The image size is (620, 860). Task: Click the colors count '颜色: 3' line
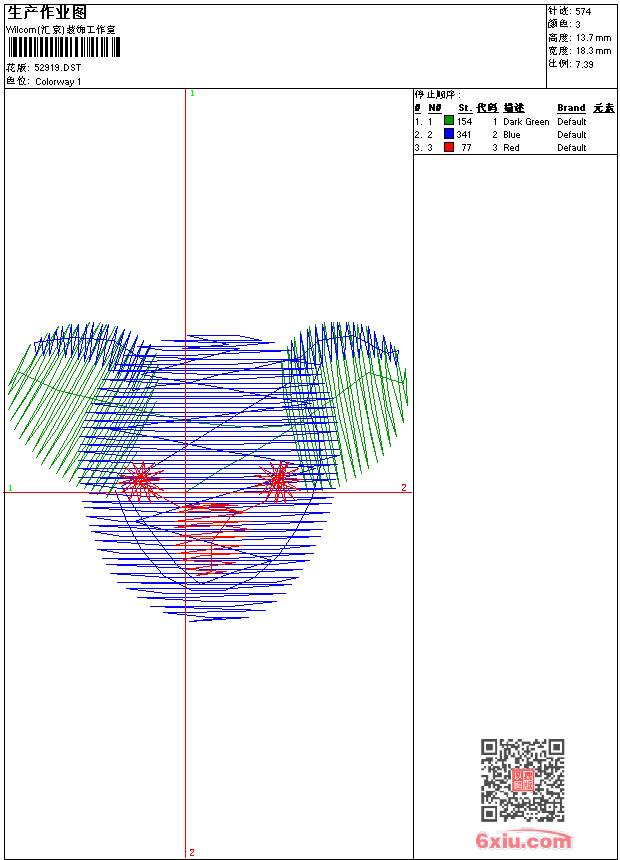click(564, 24)
